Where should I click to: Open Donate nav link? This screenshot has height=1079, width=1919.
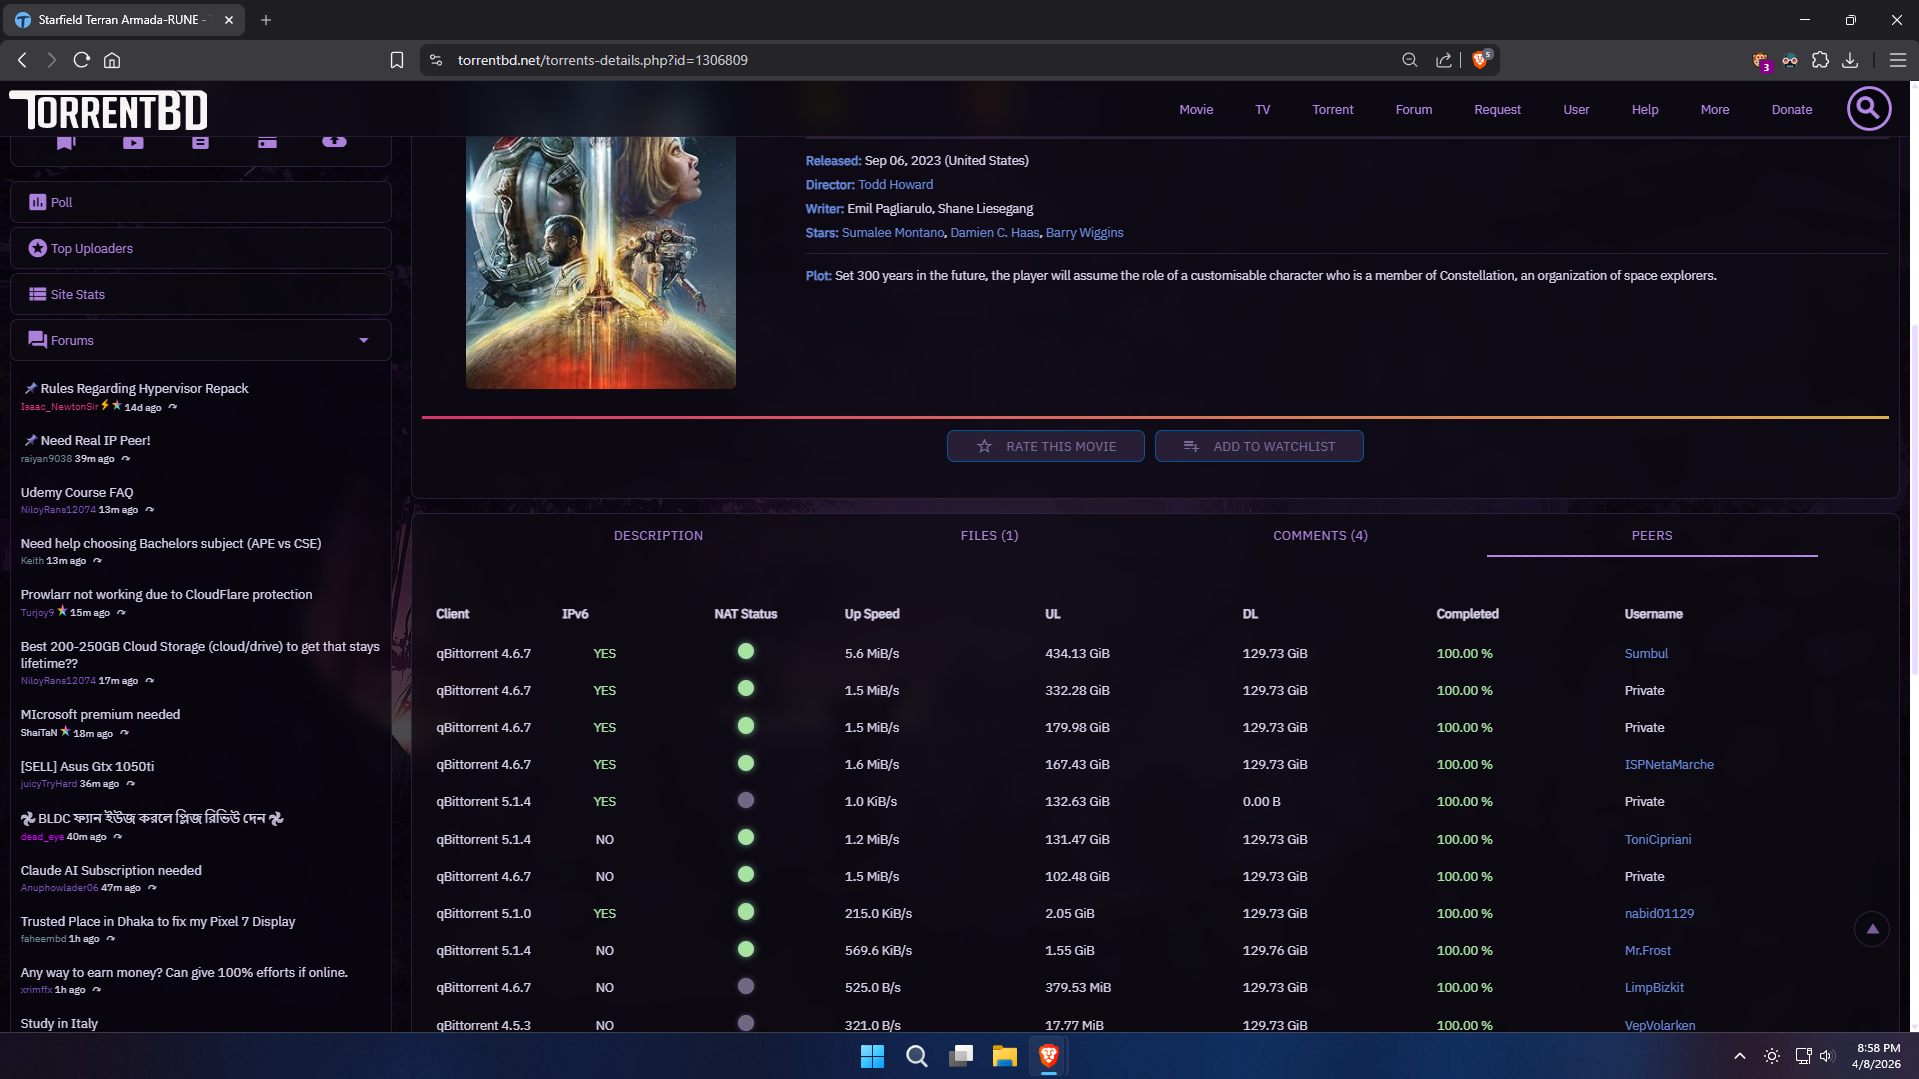1791,110
